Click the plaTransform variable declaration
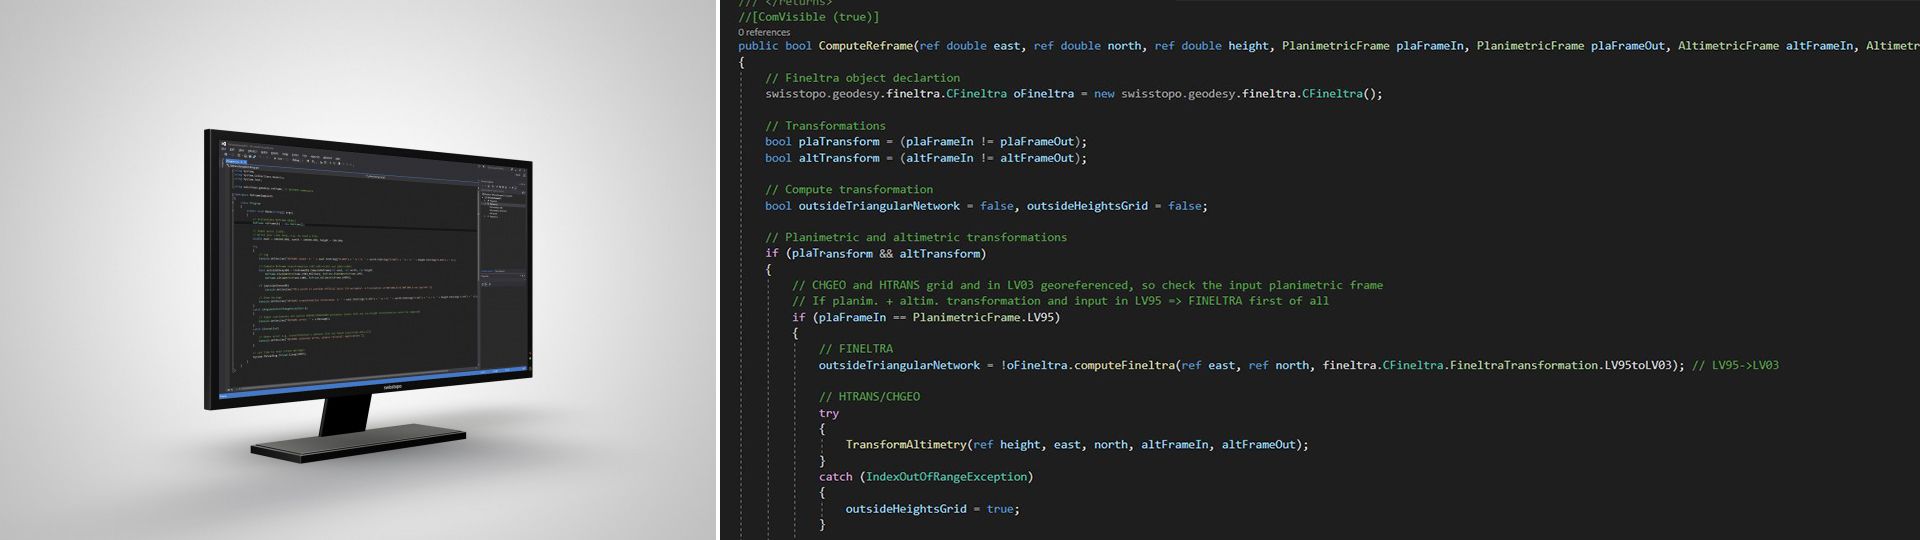The width and height of the screenshot is (1920, 540). coord(838,142)
